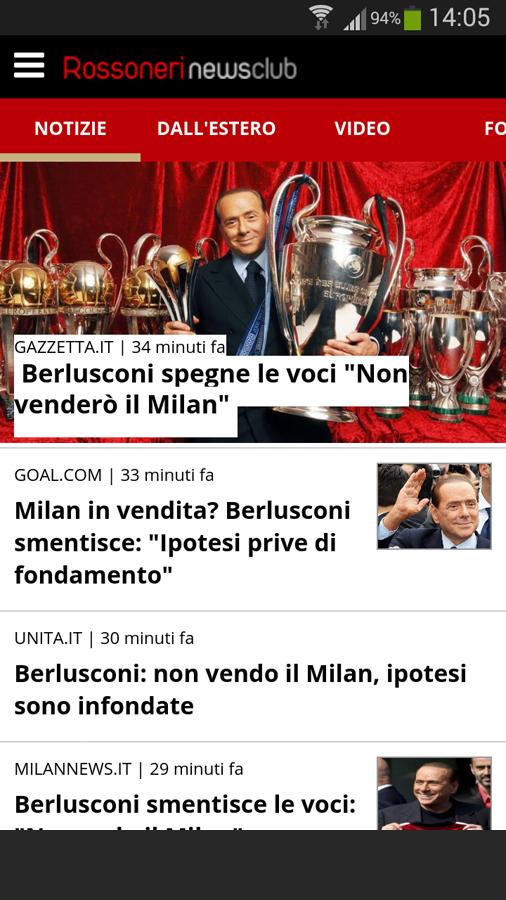Image resolution: width=506 pixels, height=900 pixels.
Task: Tap the 14:05 clock
Action: (460, 17)
